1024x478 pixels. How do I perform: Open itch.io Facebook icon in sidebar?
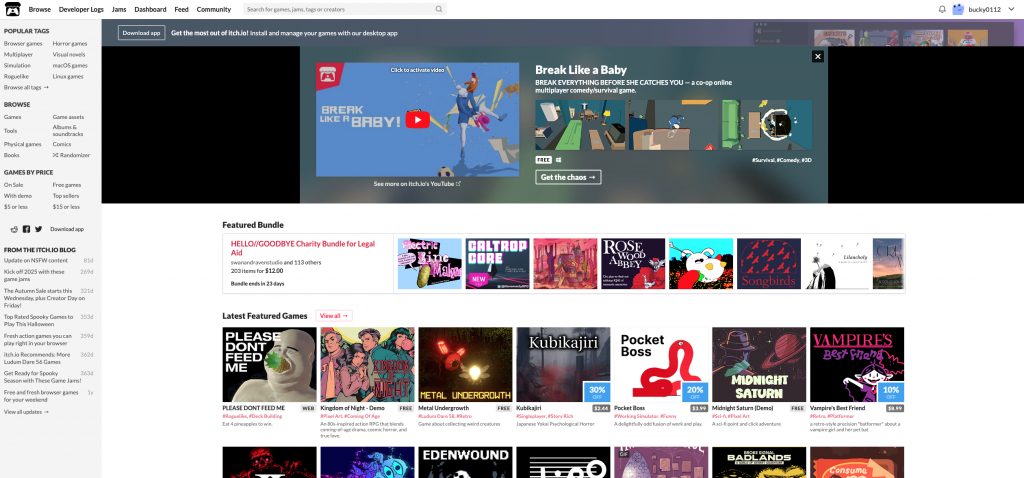tap(26, 229)
